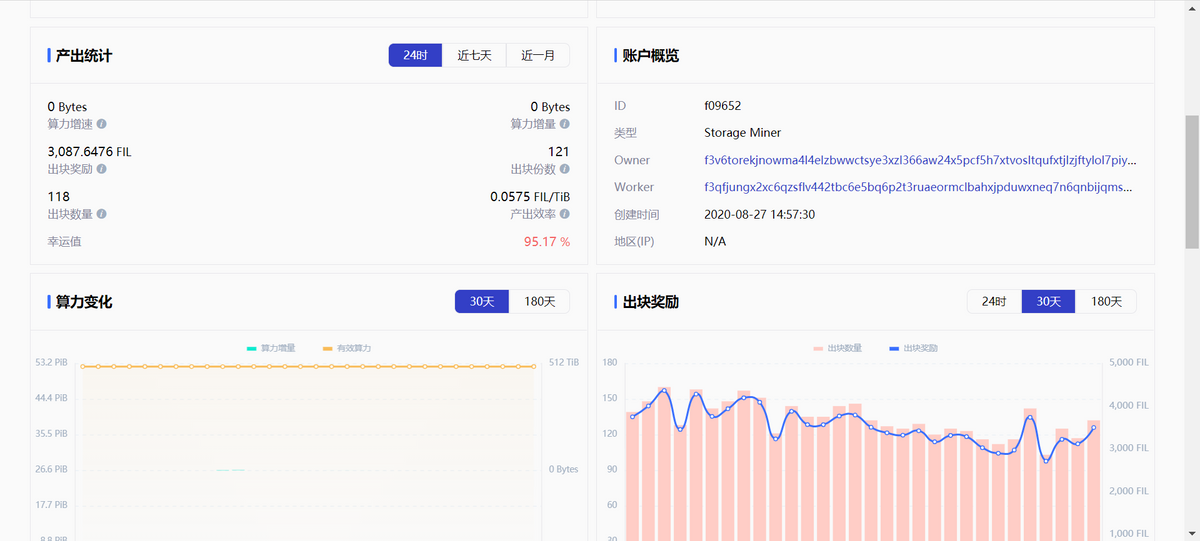Click the info icon beside 算力增量 statistic
The width and height of the screenshot is (1200, 541).
[x=565, y=124]
